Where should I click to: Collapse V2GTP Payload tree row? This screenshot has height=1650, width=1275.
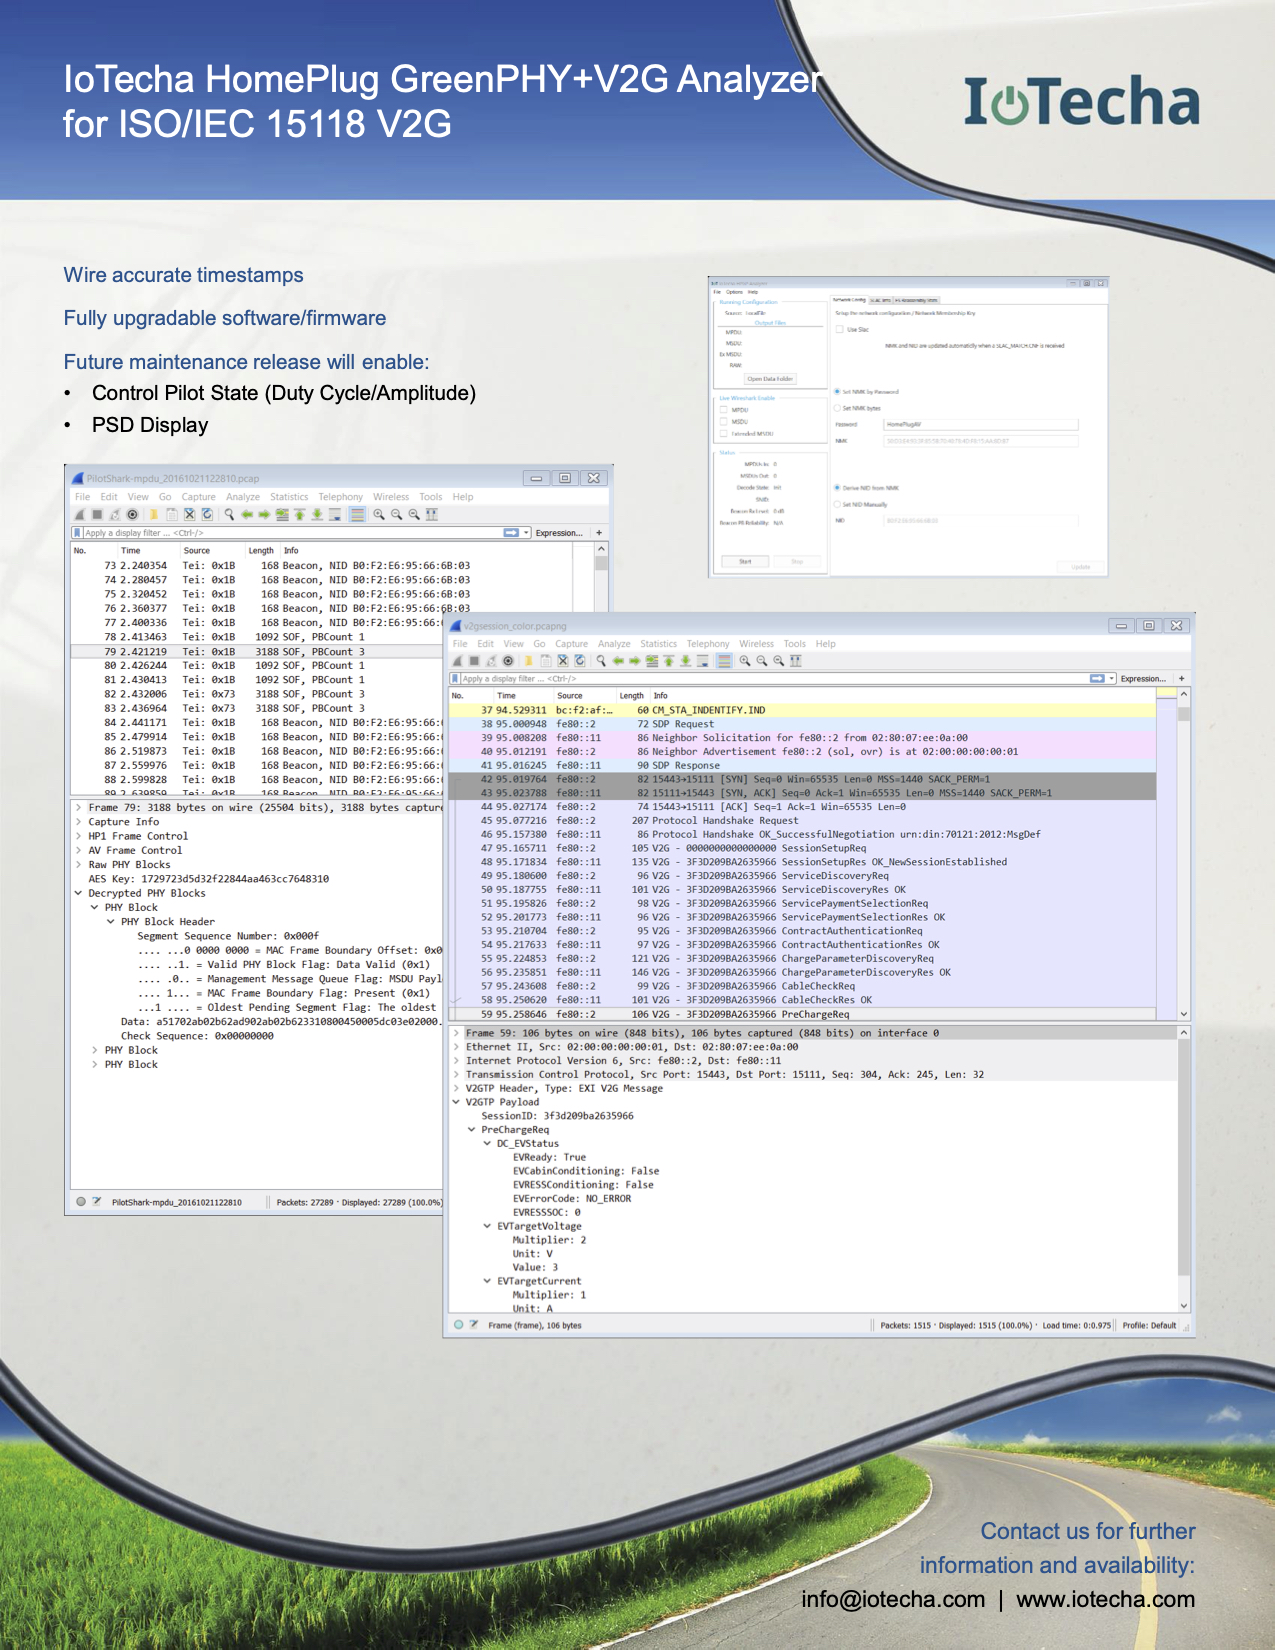(x=457, y=1102)
